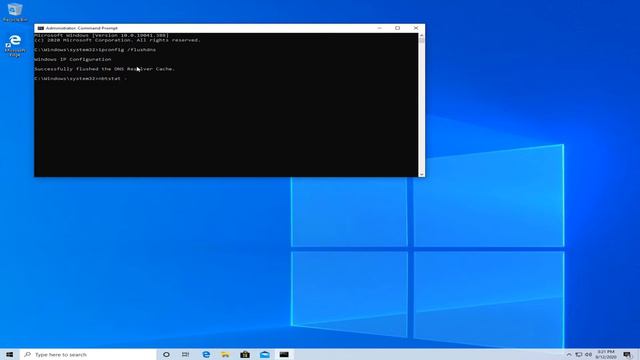Image resolution: width=640 pixels, height=360 pixels.
Task: Open the Recycle Bin desktop icon
Action: click(x=15, y=11)
